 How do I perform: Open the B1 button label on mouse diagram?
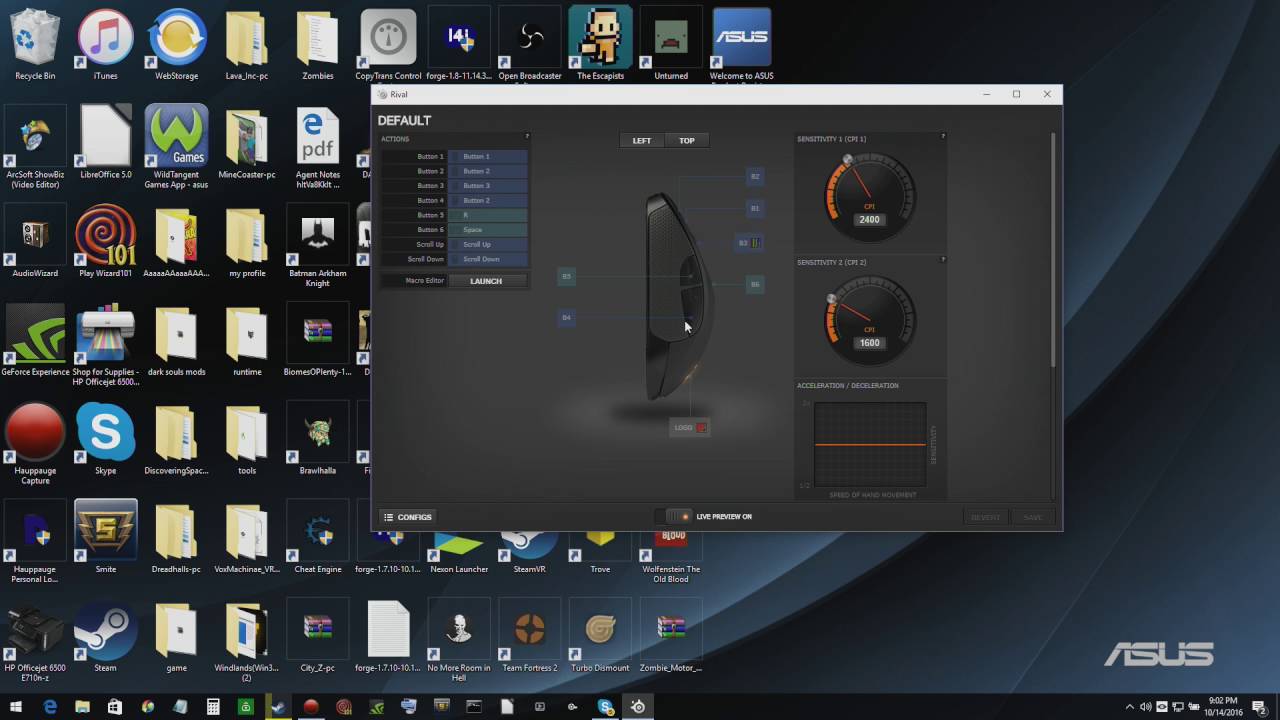pos(755,208)
